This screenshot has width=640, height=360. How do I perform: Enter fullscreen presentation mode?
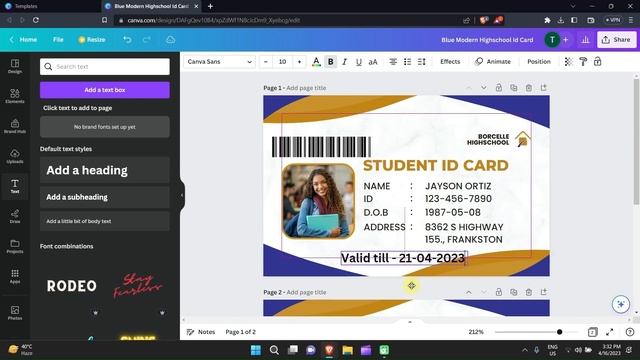(610, 332)
